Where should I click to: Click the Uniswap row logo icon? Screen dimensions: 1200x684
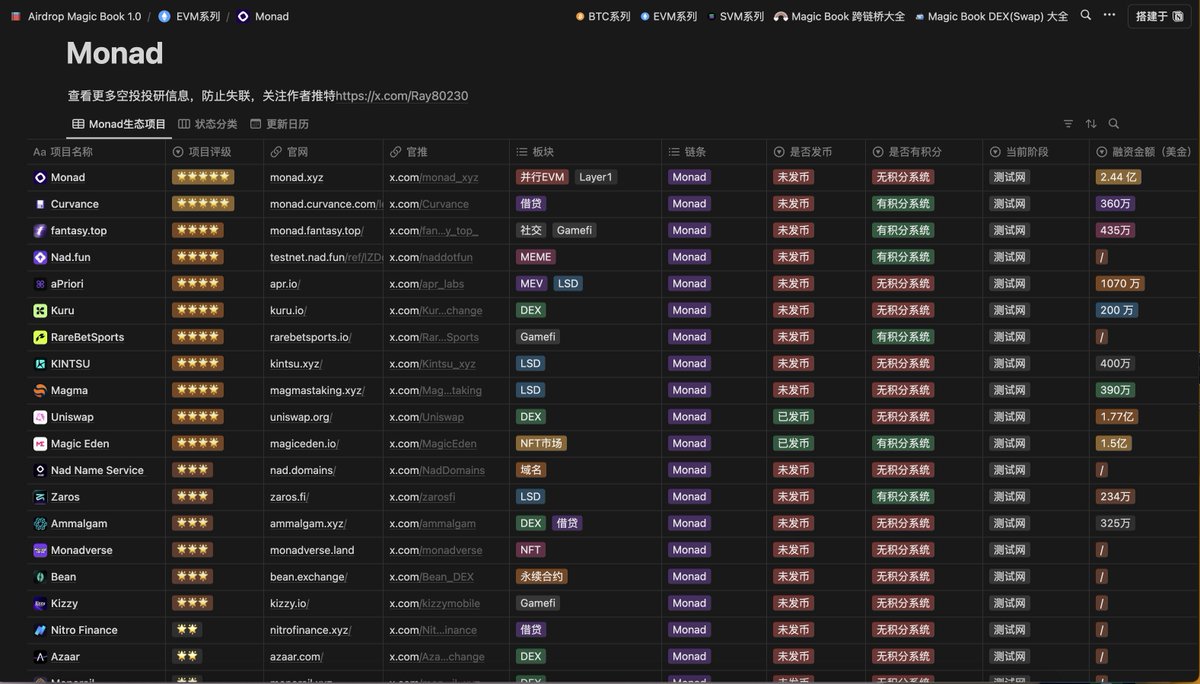point(40,417)
